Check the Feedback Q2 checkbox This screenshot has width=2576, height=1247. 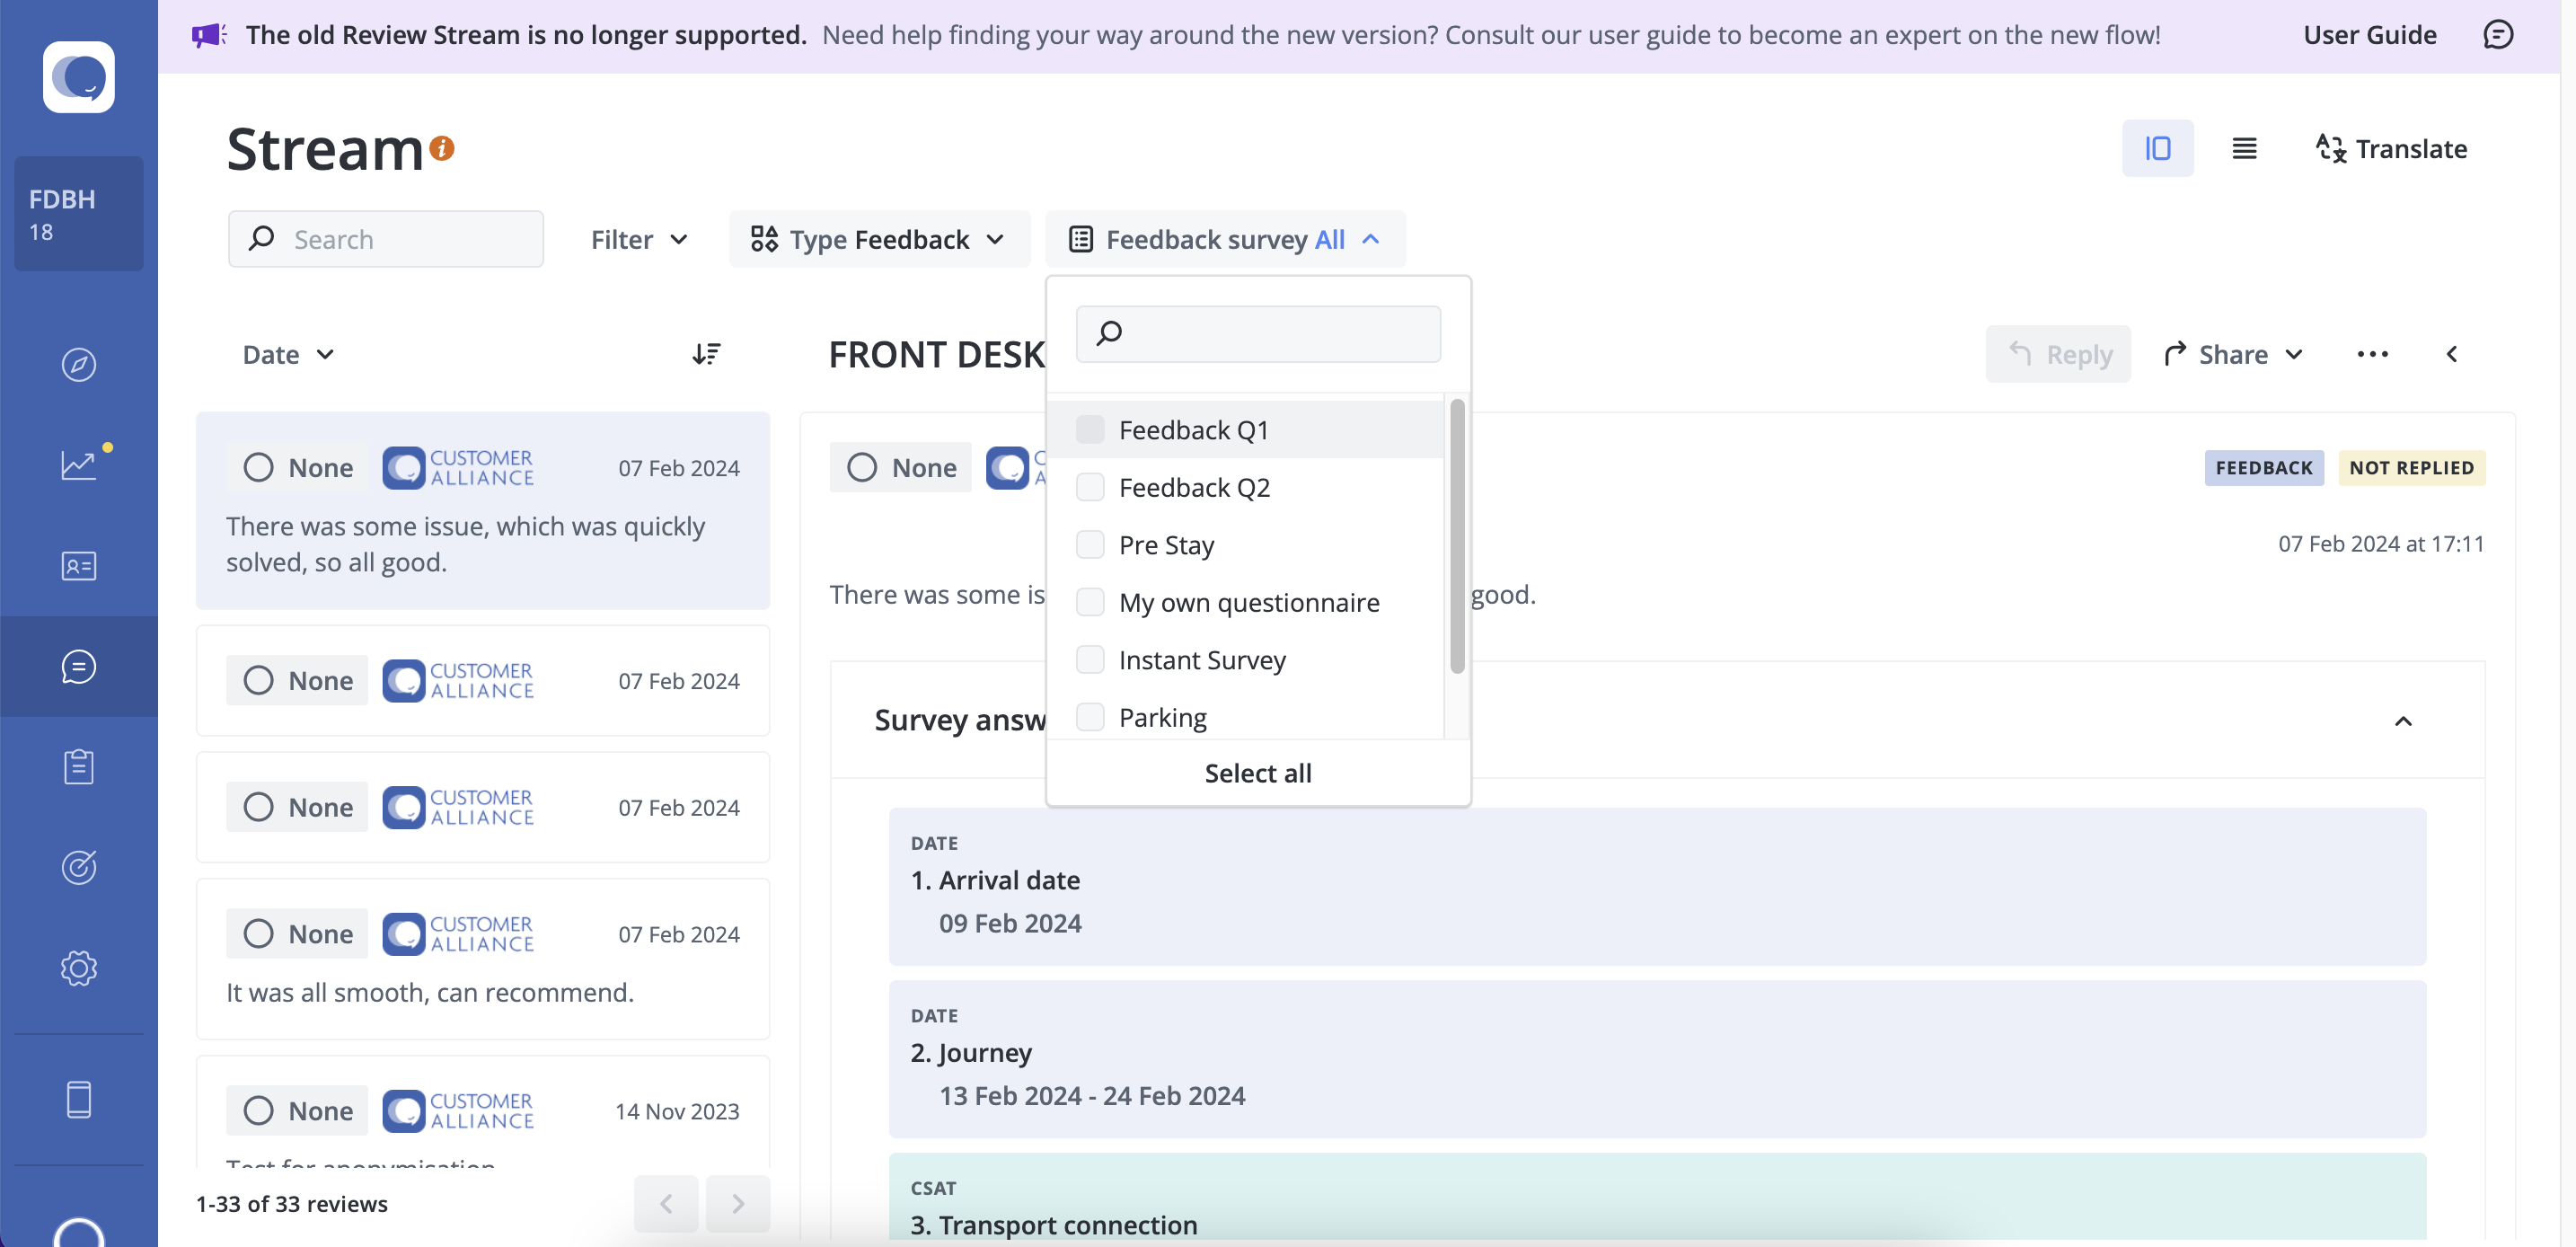pos(1090,487)
